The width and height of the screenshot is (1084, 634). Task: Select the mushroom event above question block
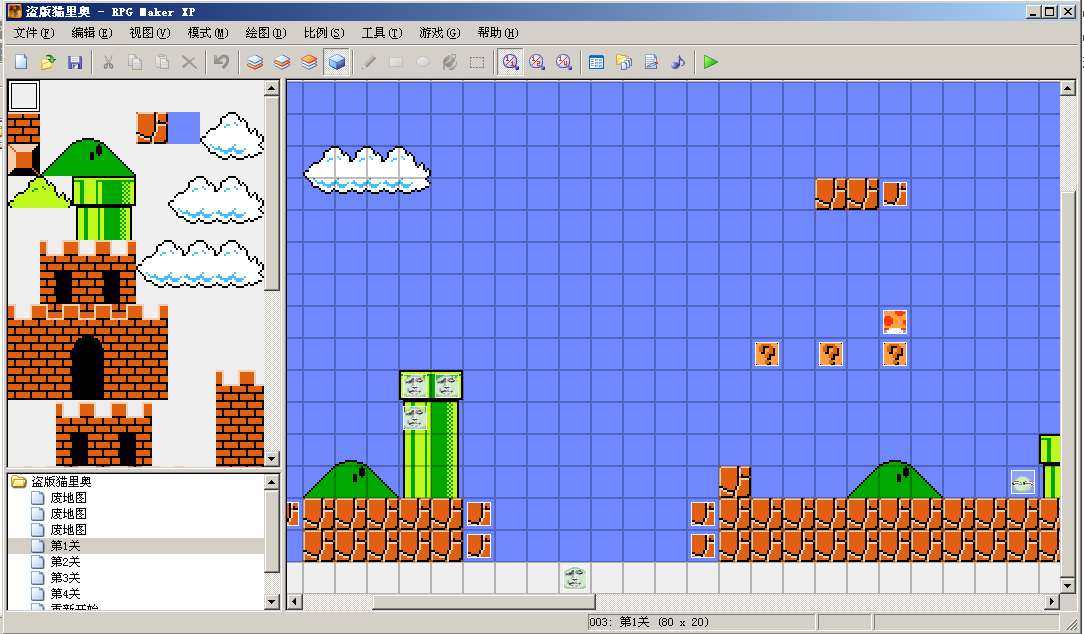(895, 321)
